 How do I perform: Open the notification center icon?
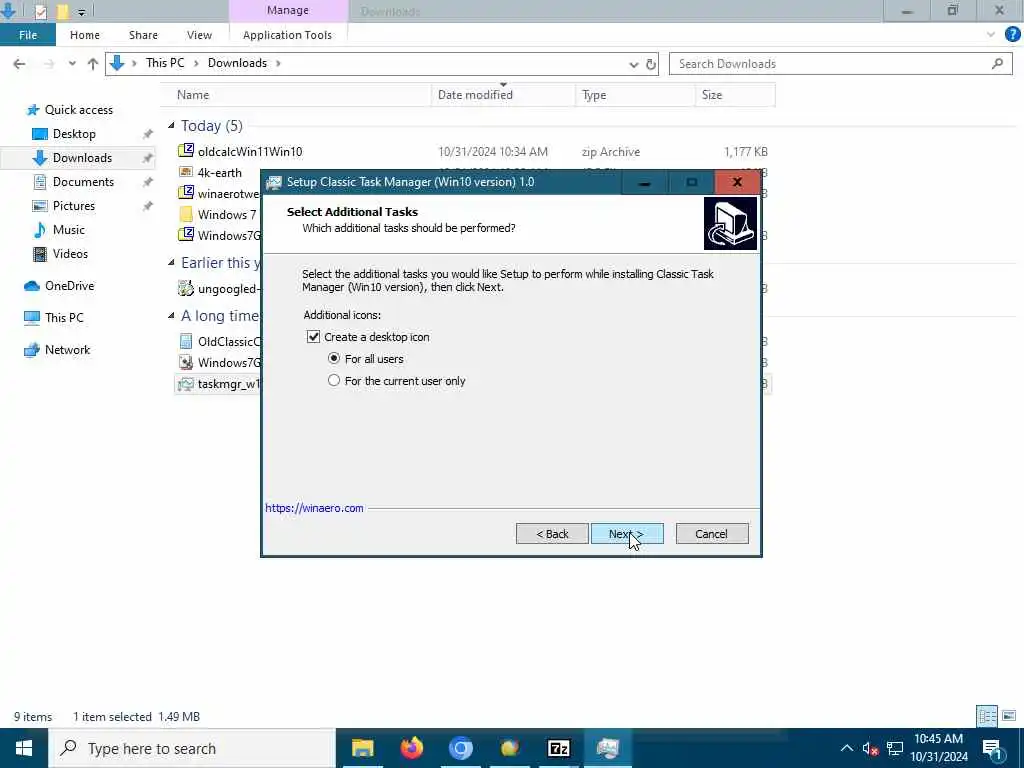(992, 749)
